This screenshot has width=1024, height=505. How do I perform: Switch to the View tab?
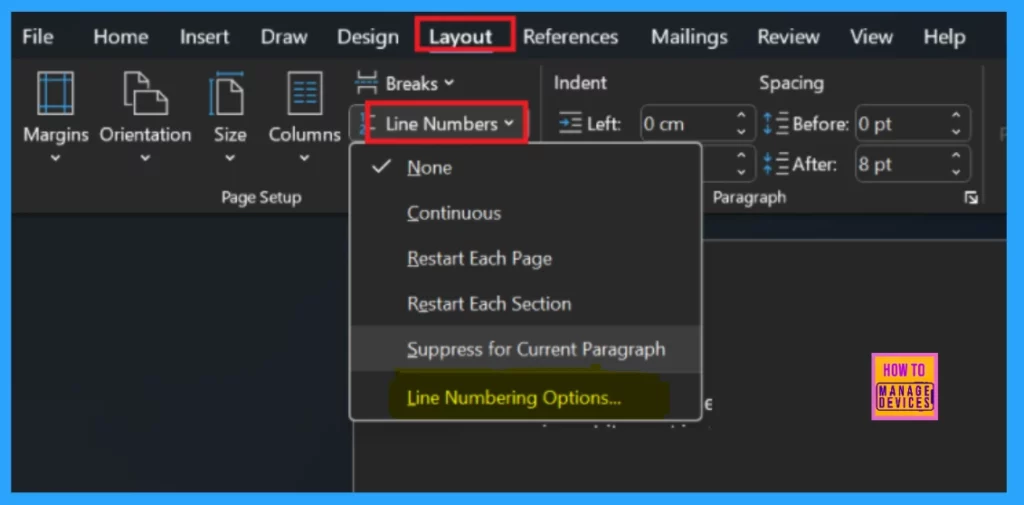pyautogui.click(x=871, y=37)
